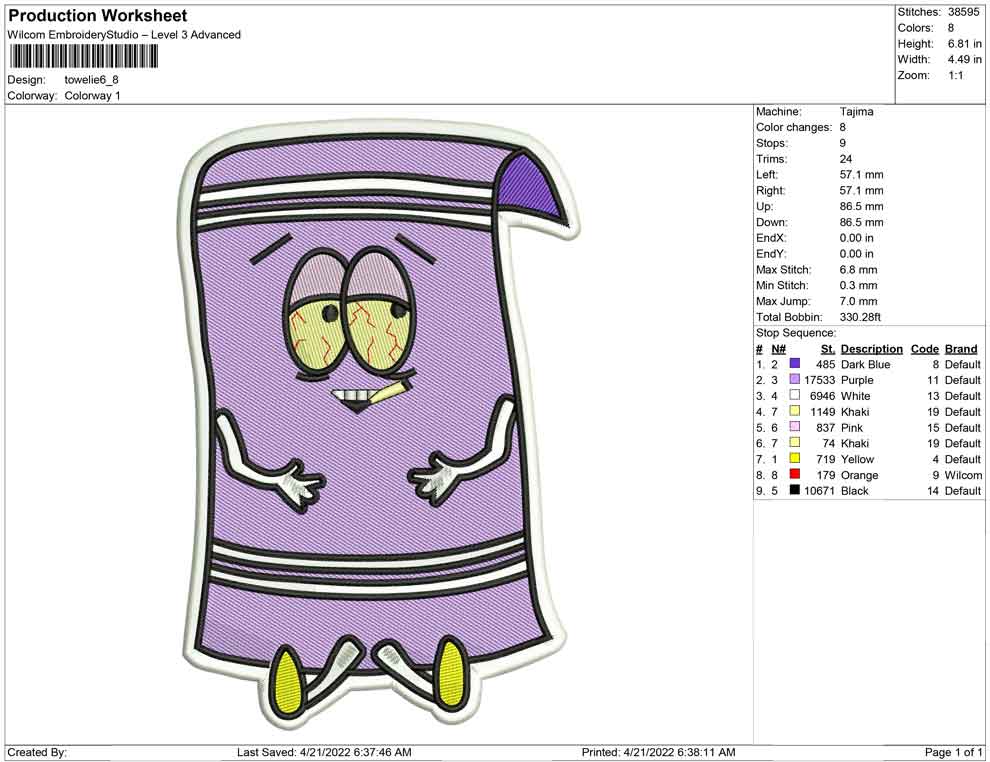The width and height of the screenshot is (990, 762).
Task: Click the Machine value "Tajima"
Action: click(856, 112)
